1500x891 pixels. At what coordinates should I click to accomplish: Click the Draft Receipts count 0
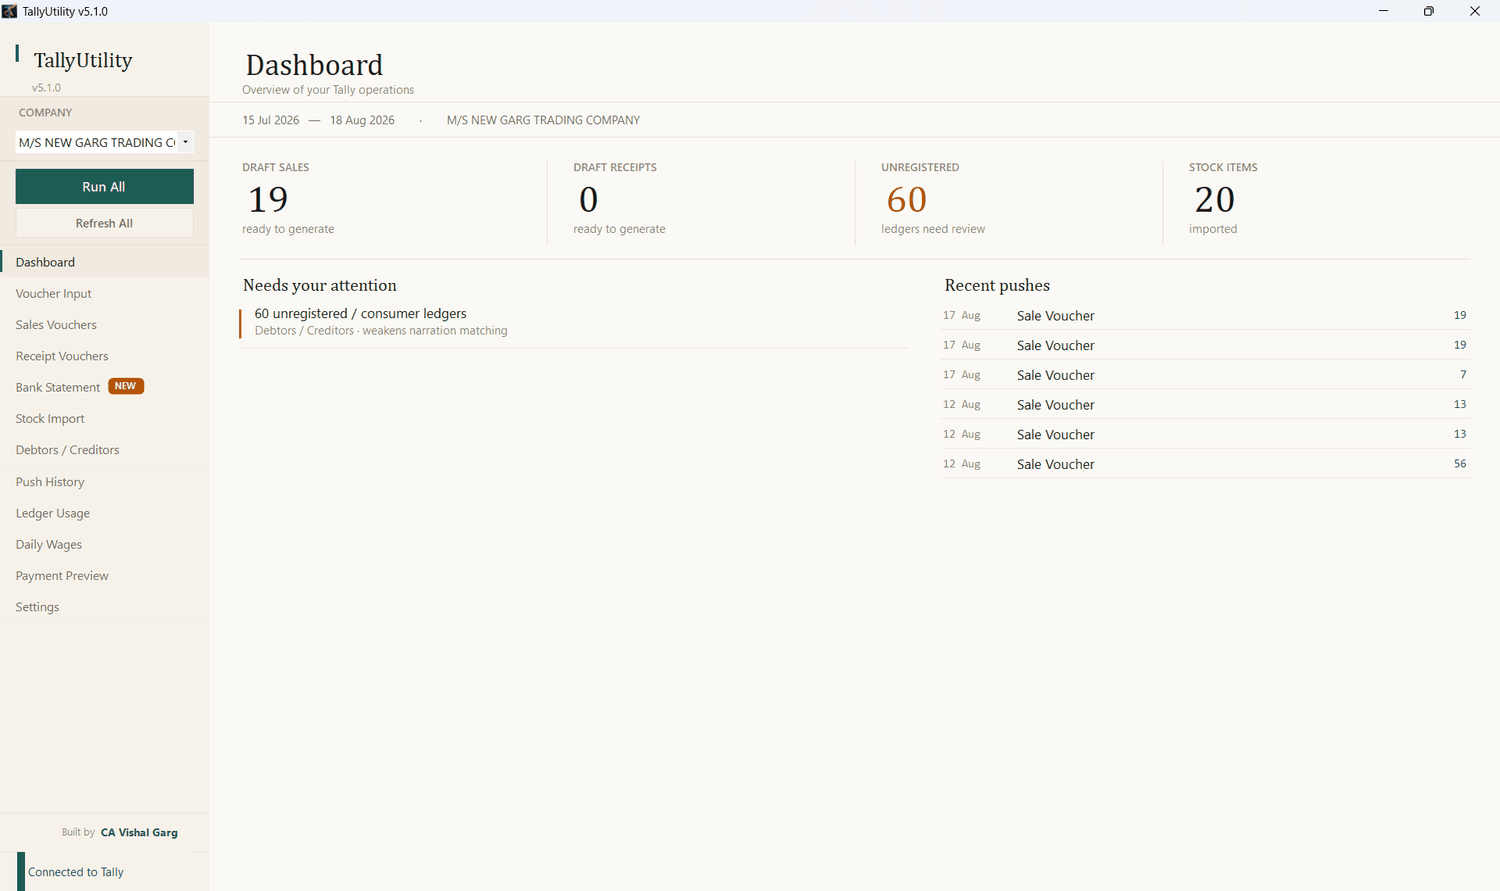click(x=588, y=200)
